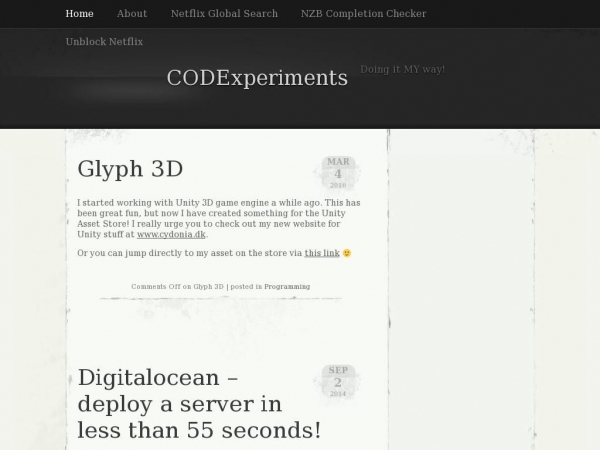This screenshot has width=600, height=450.
Task: Click the Mar 4 date badge
Action: click(x=338, y=173)
